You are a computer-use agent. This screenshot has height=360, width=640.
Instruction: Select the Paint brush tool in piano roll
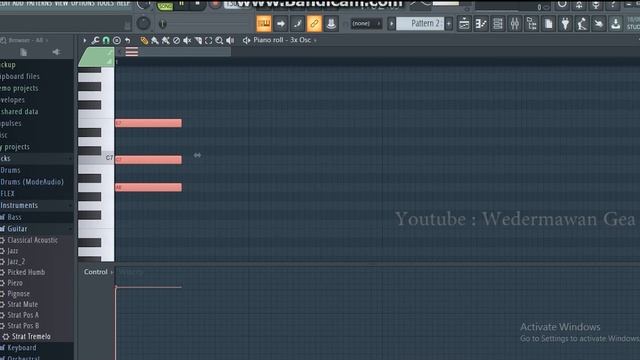(155, 40)
